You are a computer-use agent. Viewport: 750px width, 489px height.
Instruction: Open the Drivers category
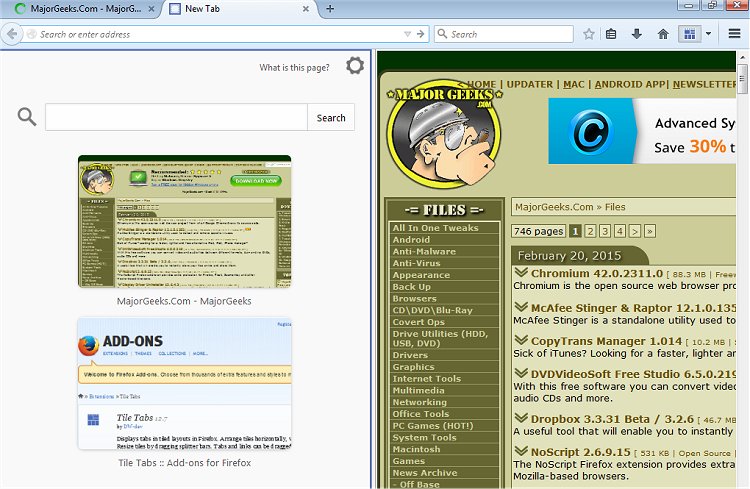point(445,355)
